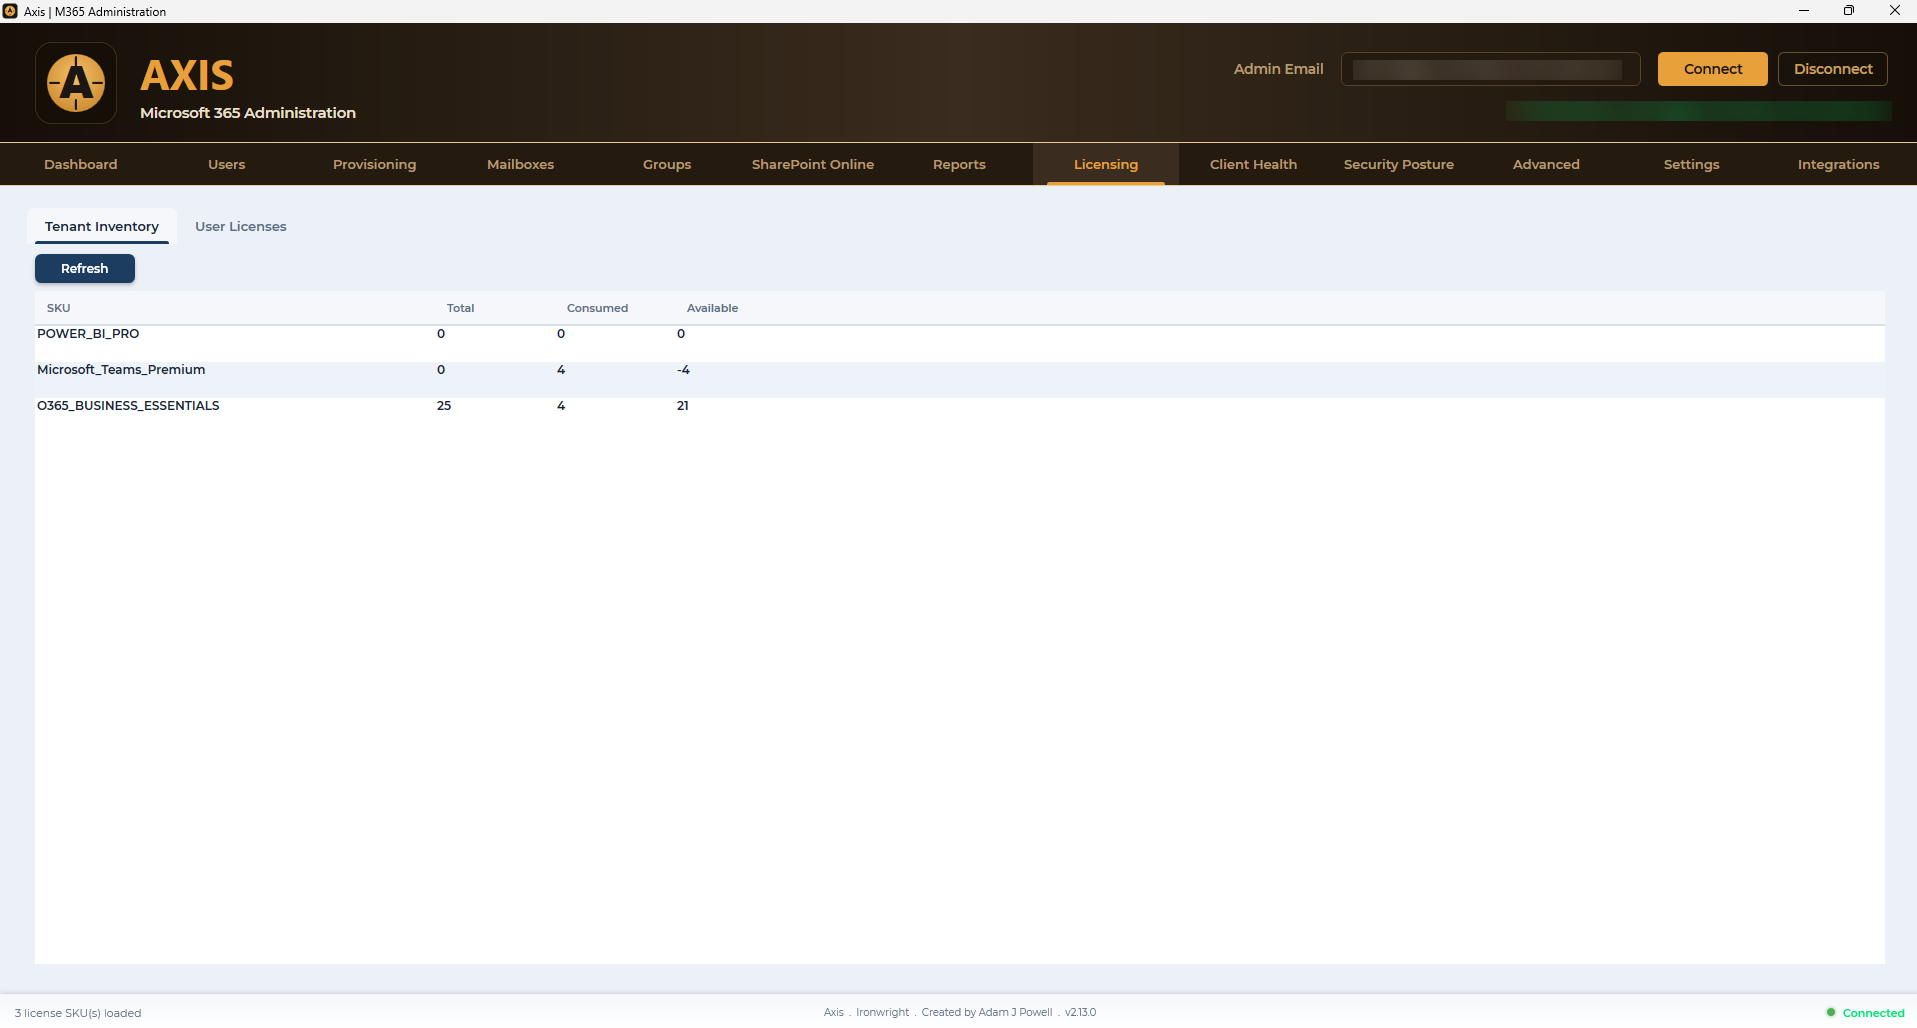Open the Integrations tab
Image resolution: width=1917 pixels, height=1028 pixels.
1839,164
